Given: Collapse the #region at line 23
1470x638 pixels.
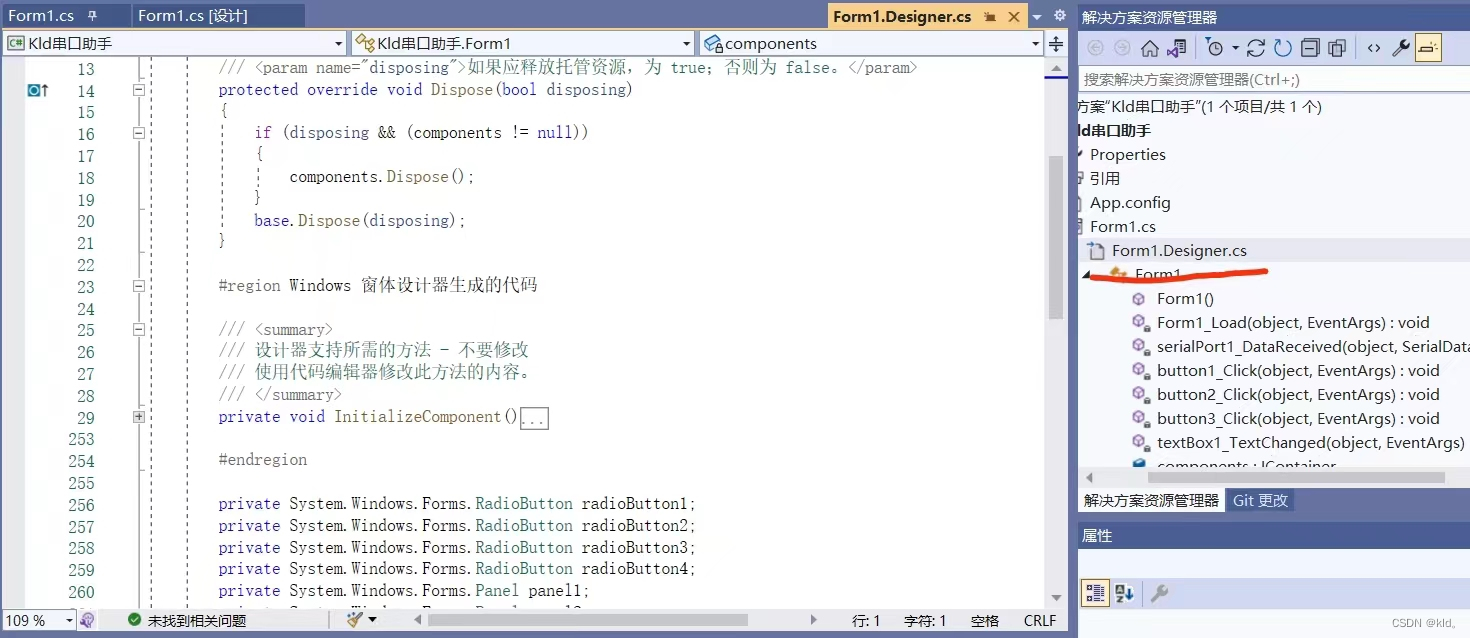Looking at the screenshot, I should tap(139, 286).
